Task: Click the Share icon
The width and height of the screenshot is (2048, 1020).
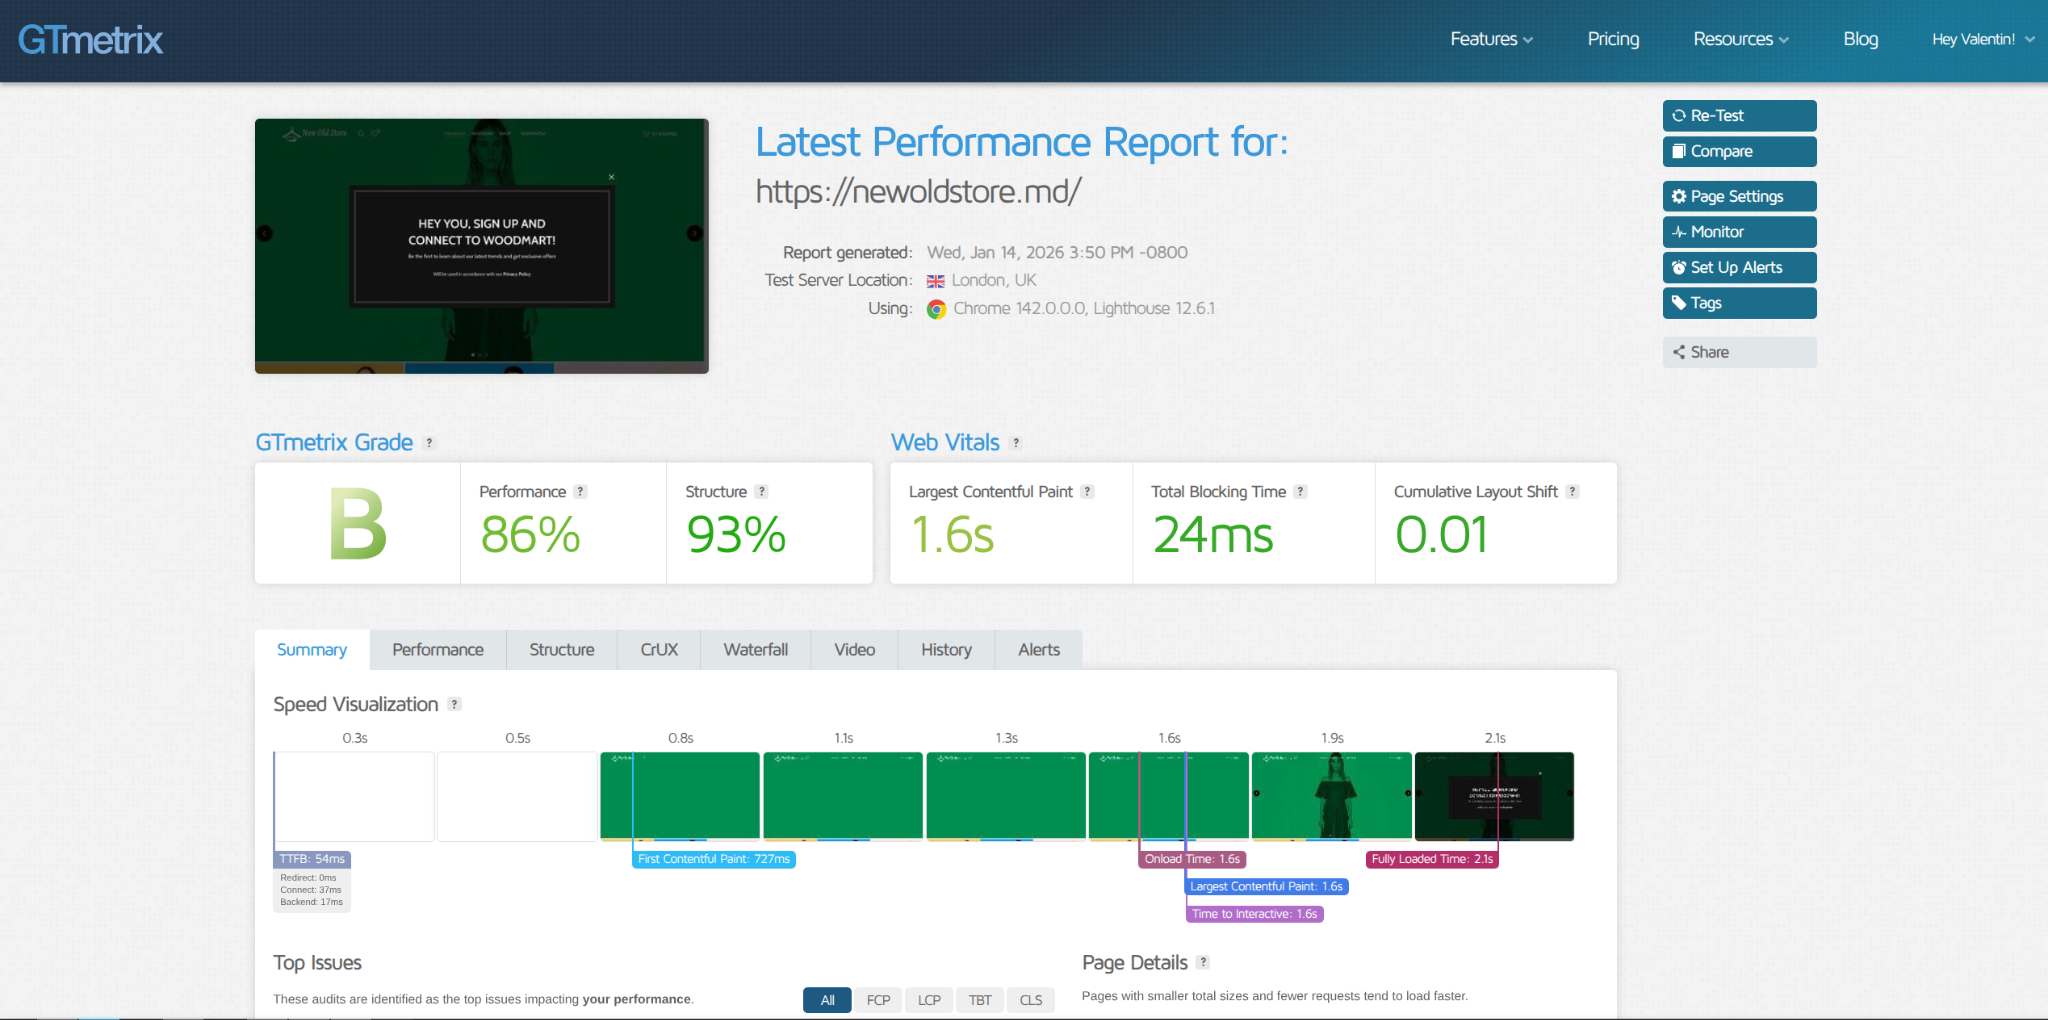Action: pos(1679,352)
